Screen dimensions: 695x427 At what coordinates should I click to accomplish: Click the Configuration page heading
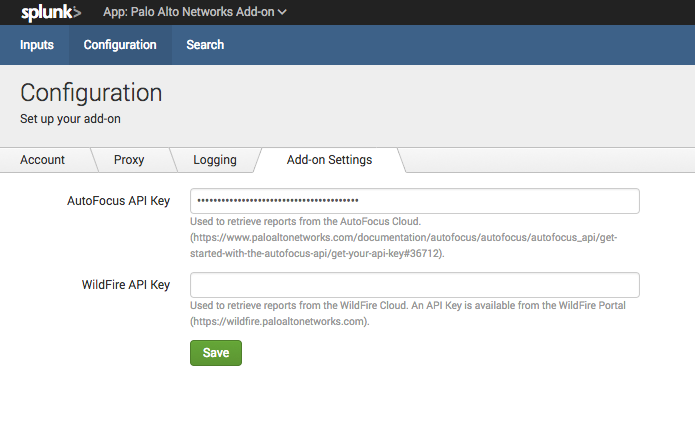(x=91, y=94)
